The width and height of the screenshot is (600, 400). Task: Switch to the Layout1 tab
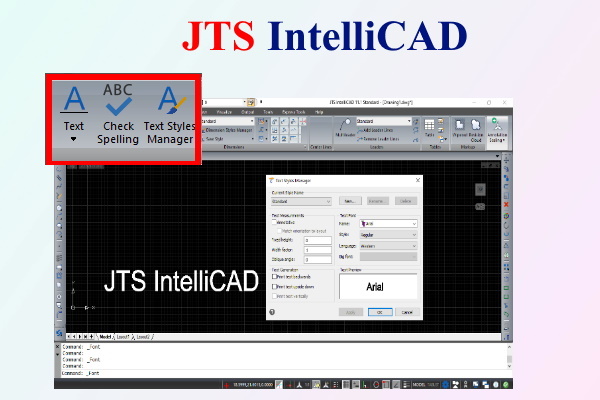(x=122, y=337)
